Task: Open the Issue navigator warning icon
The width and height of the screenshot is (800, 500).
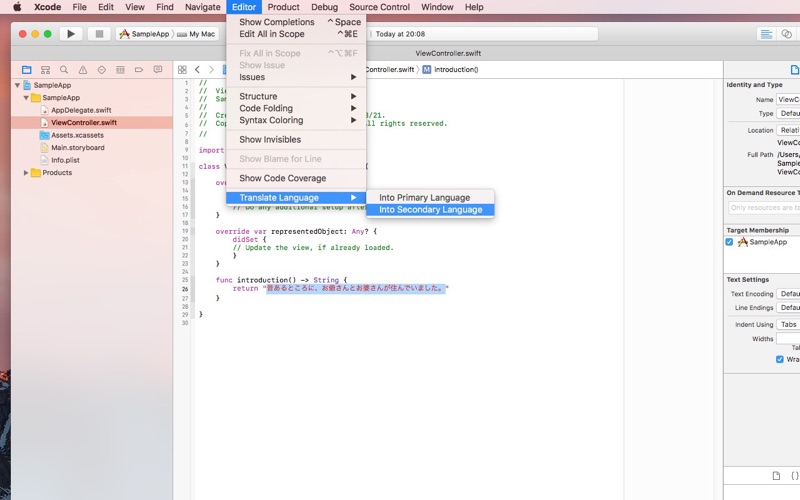Action: [83, 70]
